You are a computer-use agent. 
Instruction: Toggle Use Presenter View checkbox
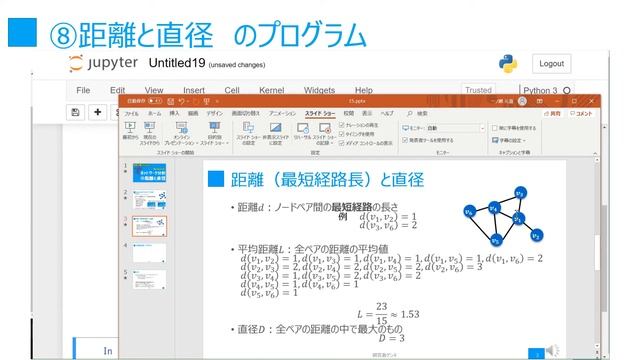(405, 140)
